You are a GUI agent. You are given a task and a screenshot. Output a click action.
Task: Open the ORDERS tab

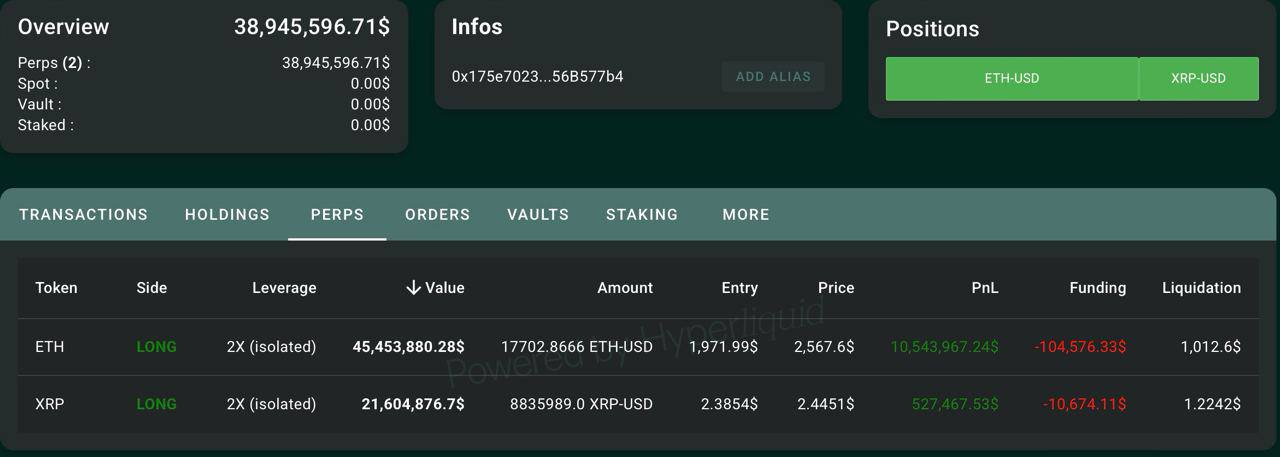tap(437, 214)
